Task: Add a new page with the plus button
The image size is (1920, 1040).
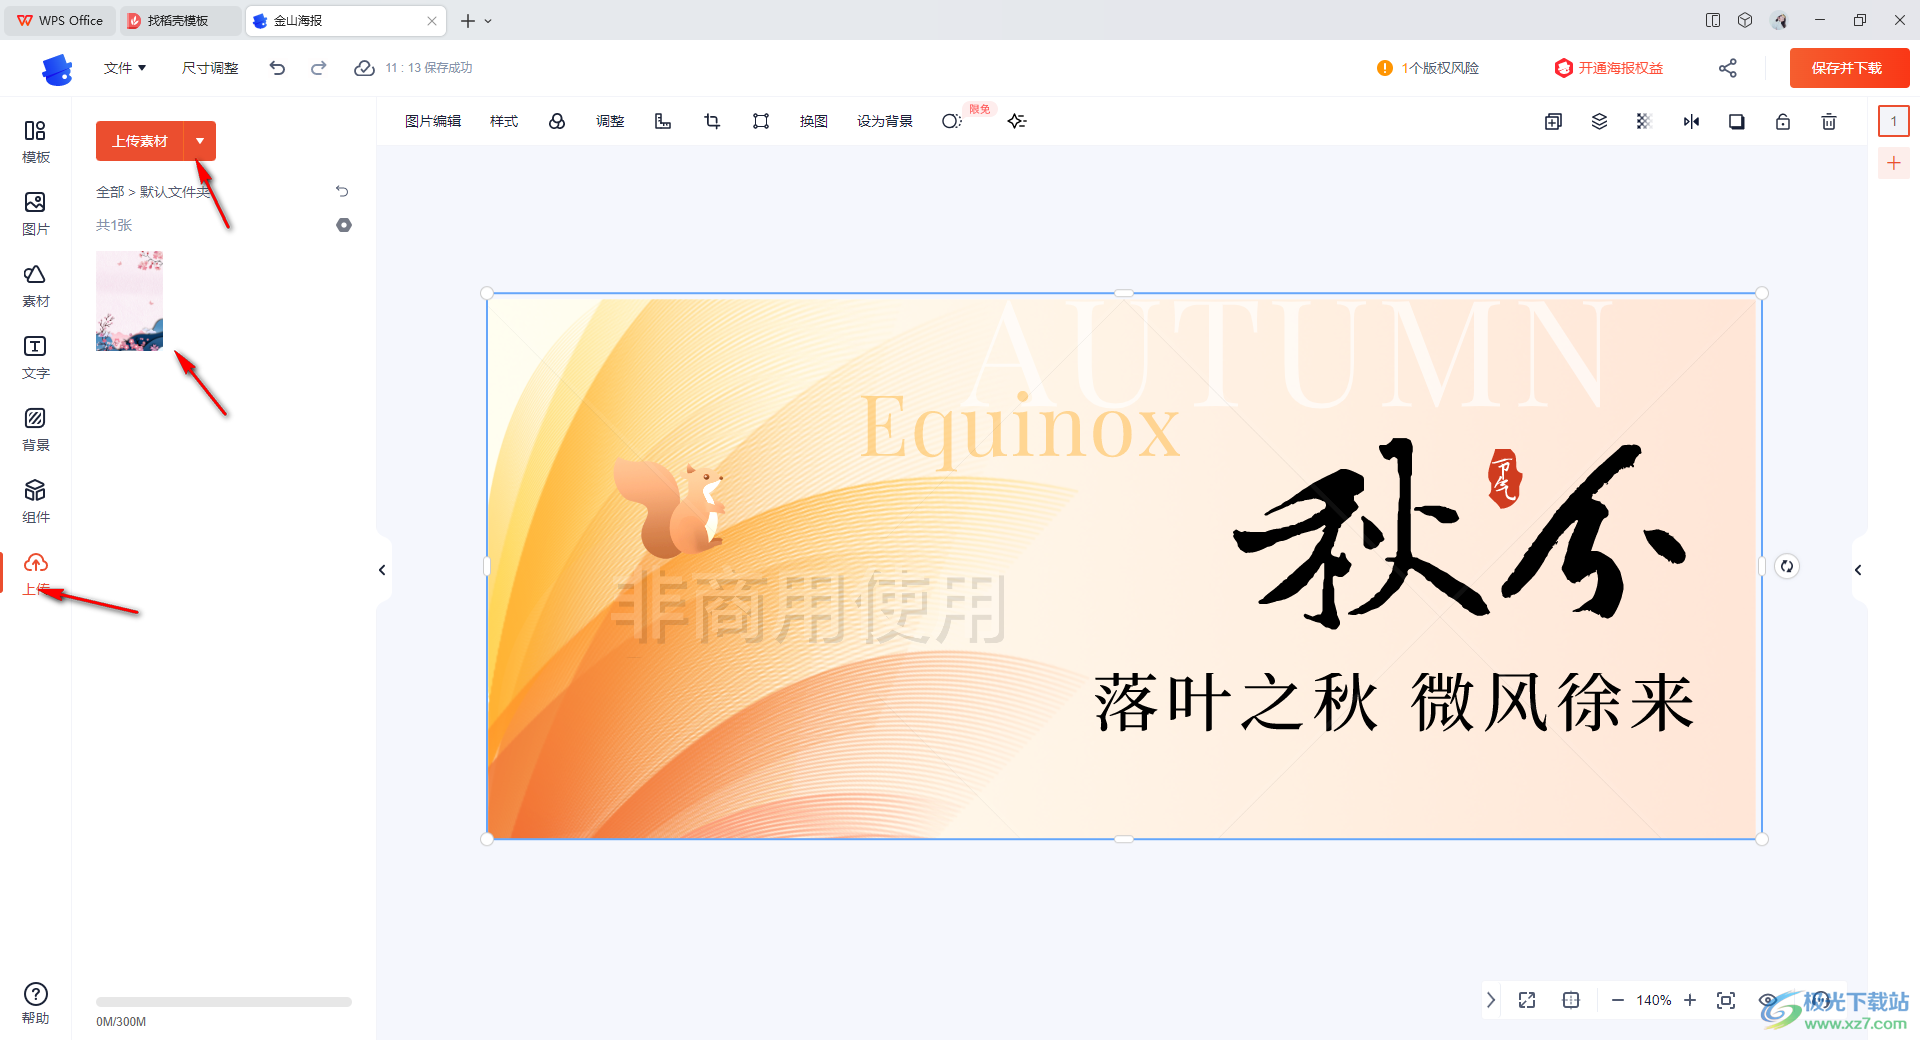Action: pos(1894,163)
